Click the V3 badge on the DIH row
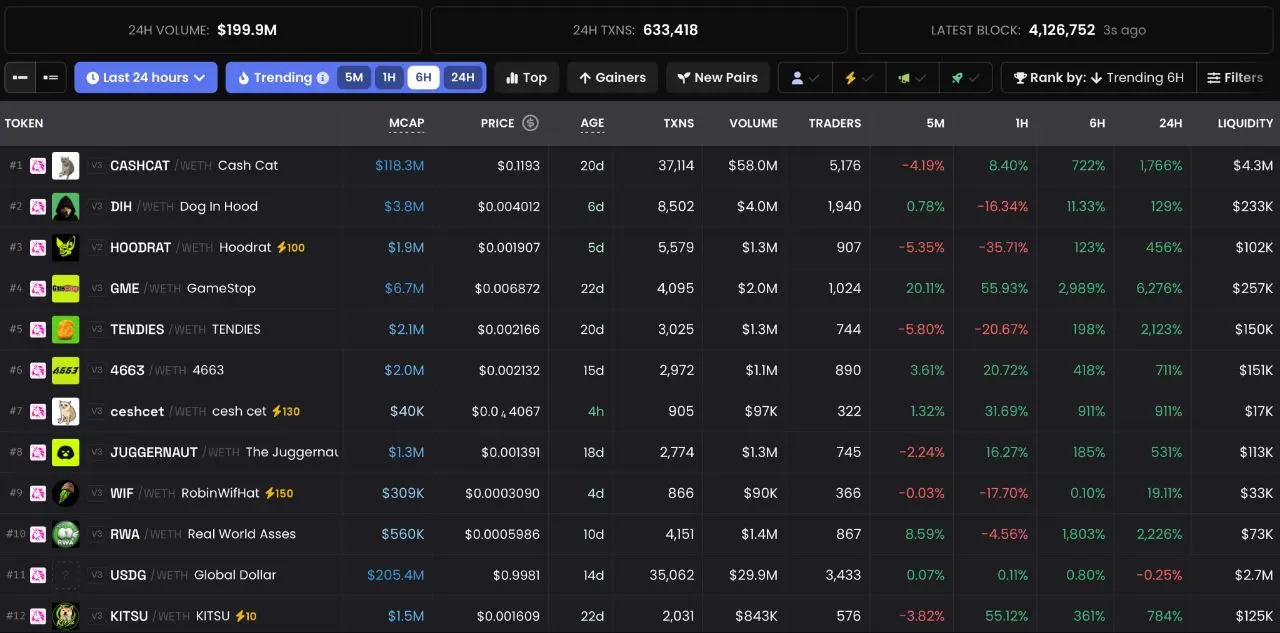 pyautogui.click(x=97, y=206)
